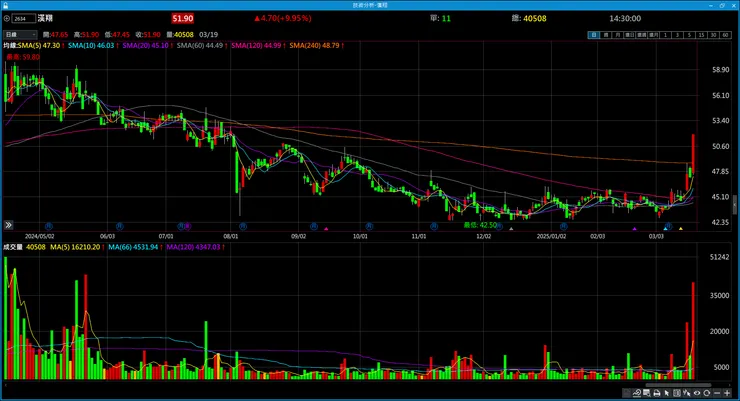740x401 pixels.
Task: Select the 還月 adjusted monthly tab
Action: click(653, 35)
